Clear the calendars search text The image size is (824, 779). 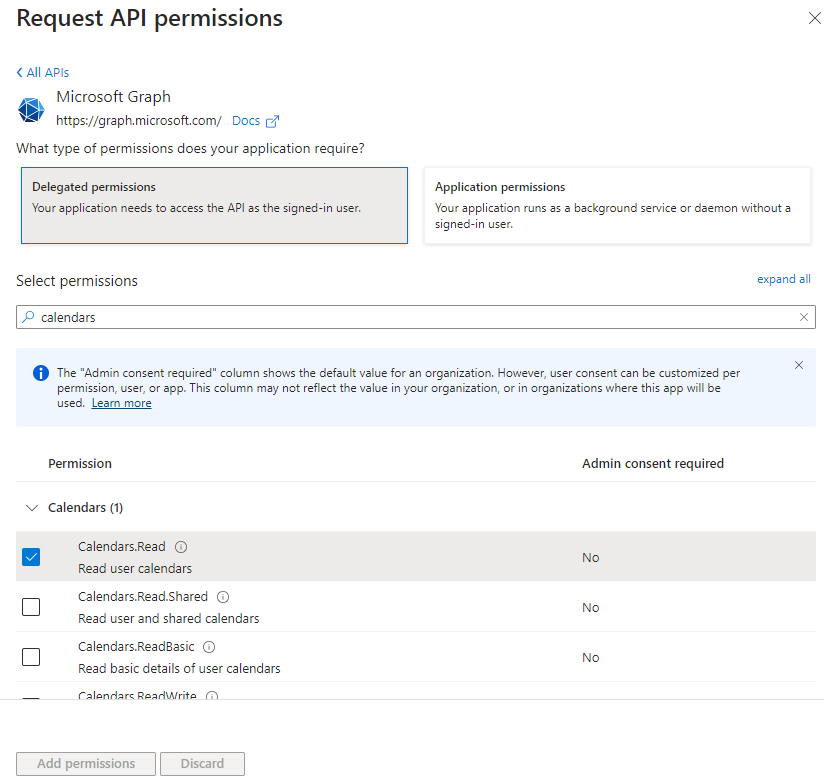click(x=804, y=317)
